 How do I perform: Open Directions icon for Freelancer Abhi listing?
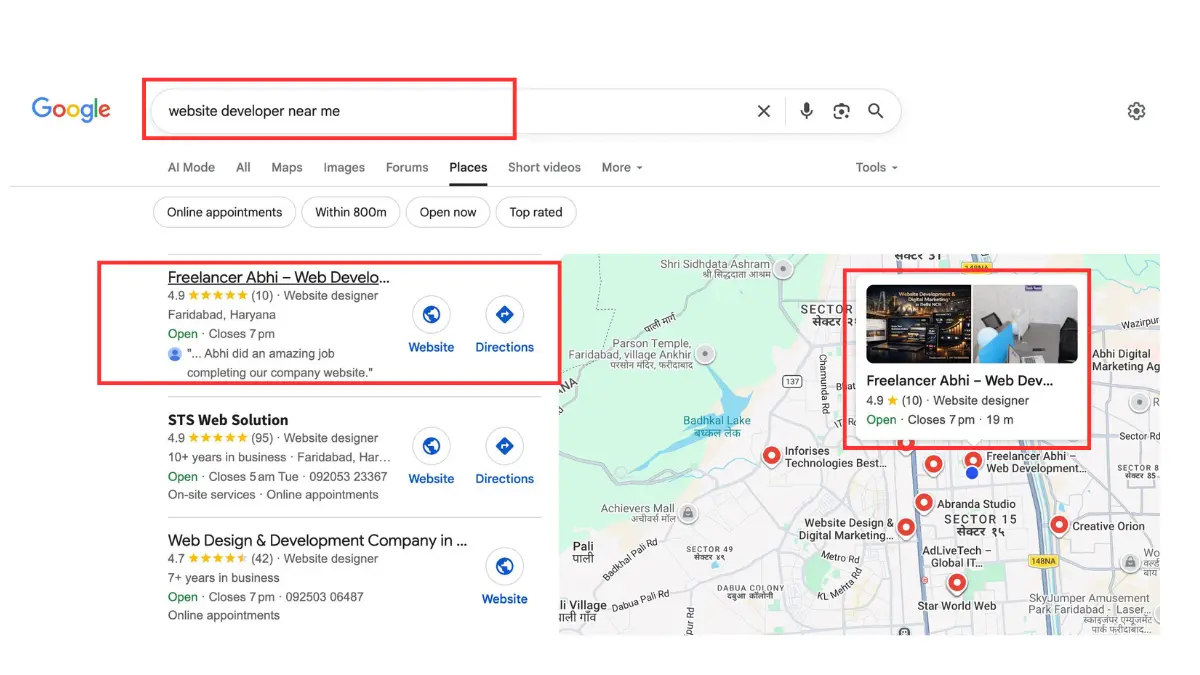coord(504,315)
